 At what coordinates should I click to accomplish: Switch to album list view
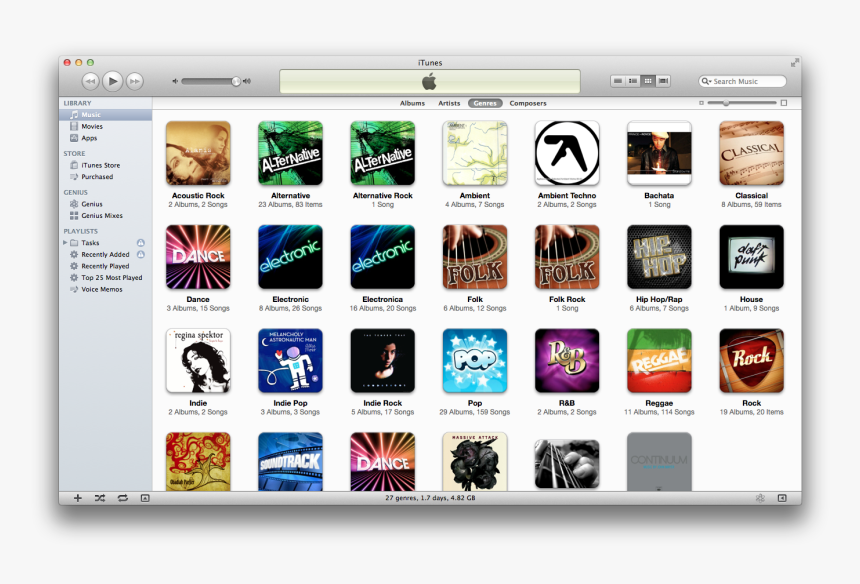(x=633, y=81)
